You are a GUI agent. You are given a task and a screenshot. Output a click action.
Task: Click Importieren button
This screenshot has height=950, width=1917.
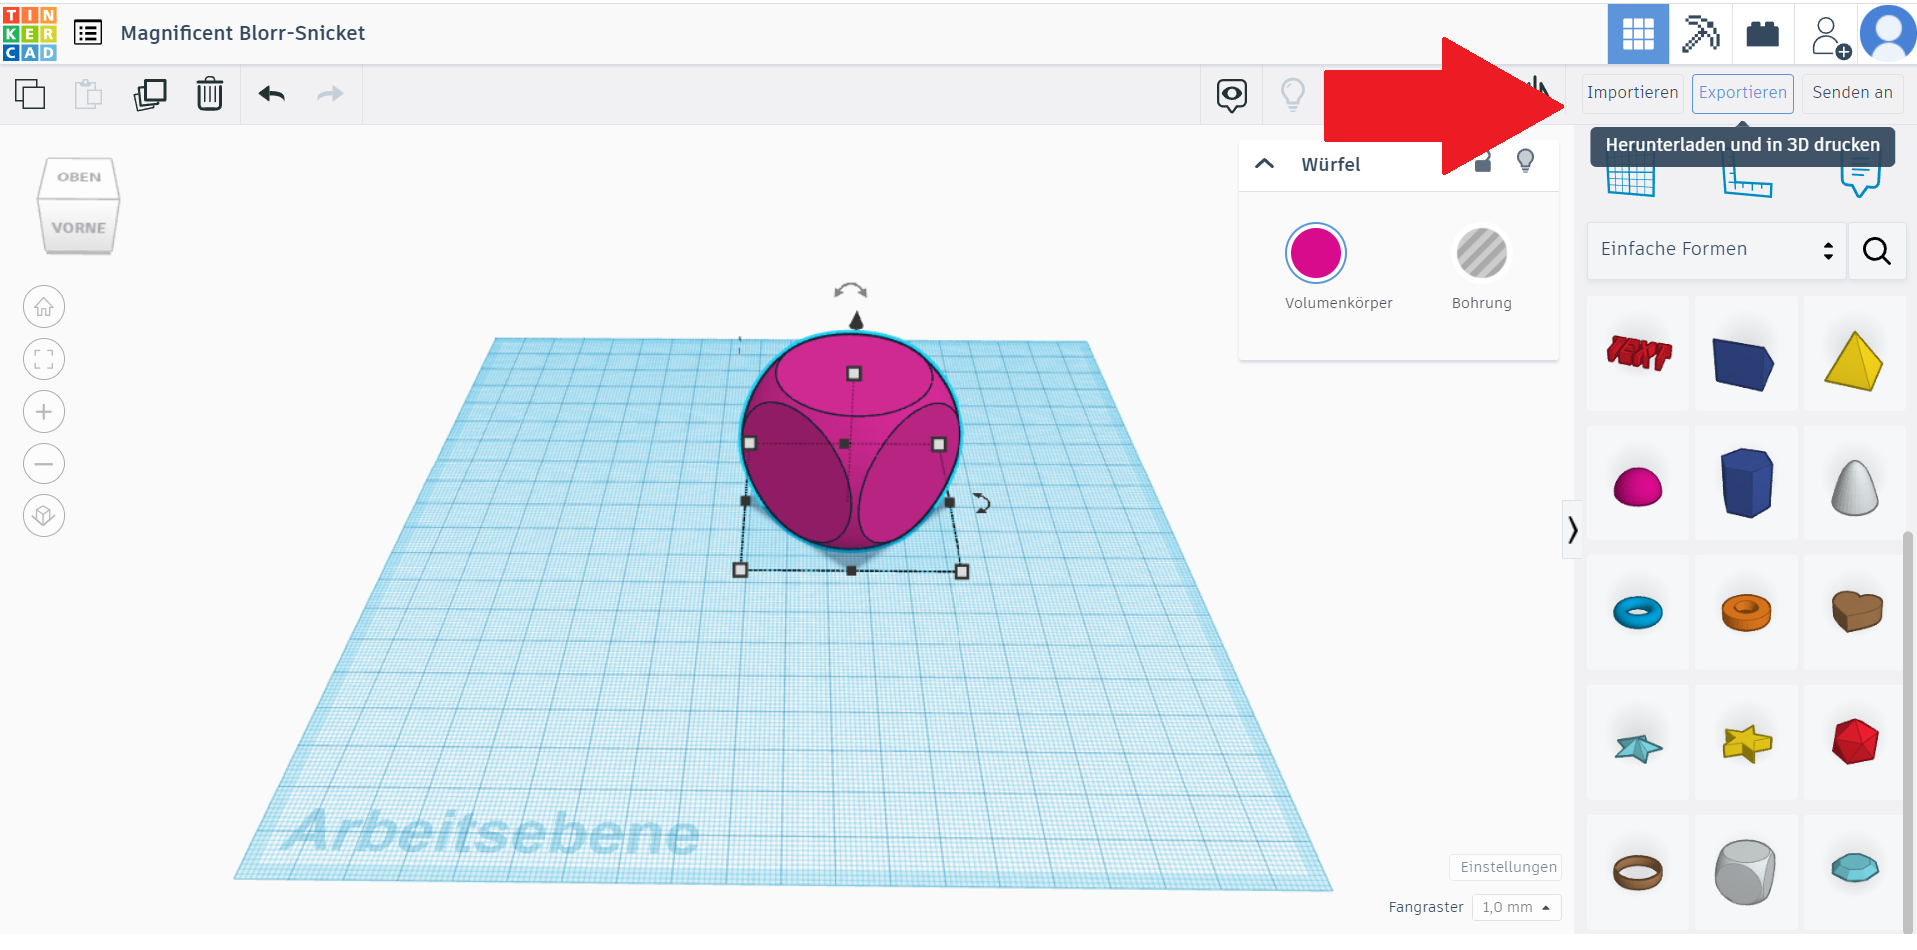pos(1632,93)
